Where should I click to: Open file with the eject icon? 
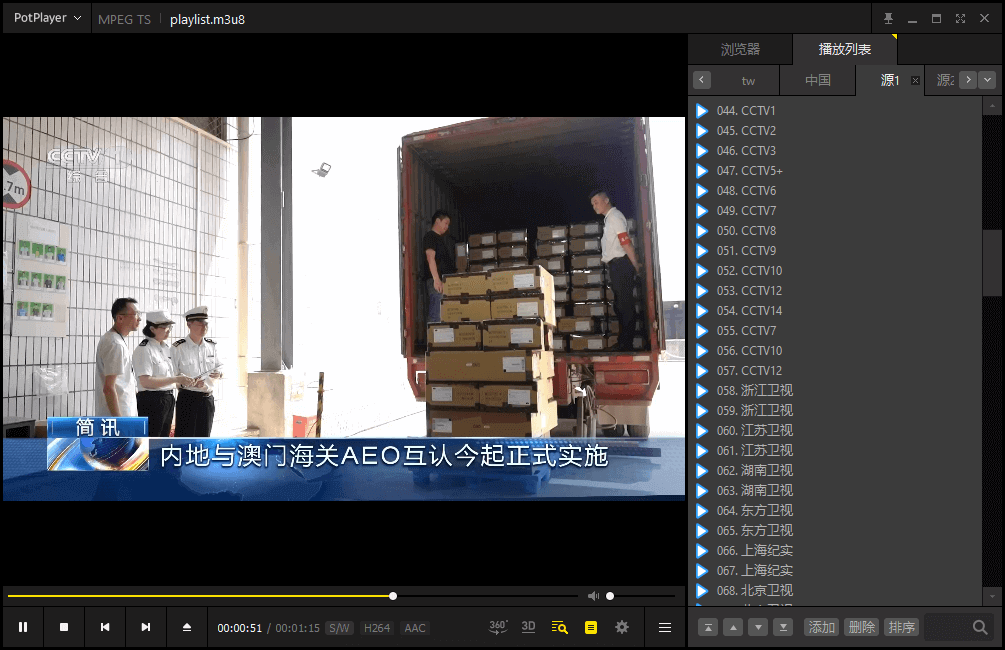187,627
